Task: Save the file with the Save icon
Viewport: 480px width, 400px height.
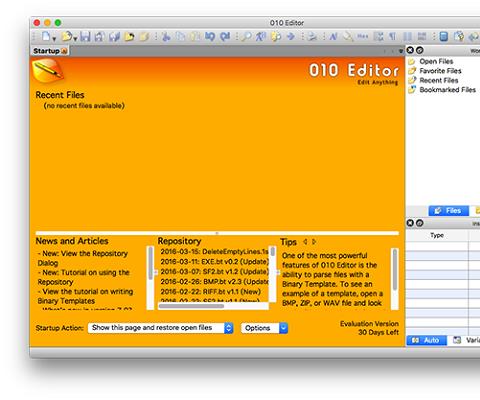Action: (x=85, y=36)
